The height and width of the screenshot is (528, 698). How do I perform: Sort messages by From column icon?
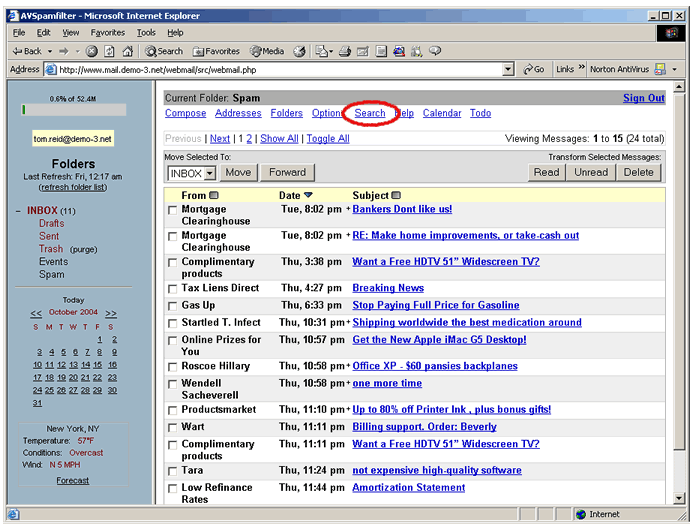coord(214,195)
